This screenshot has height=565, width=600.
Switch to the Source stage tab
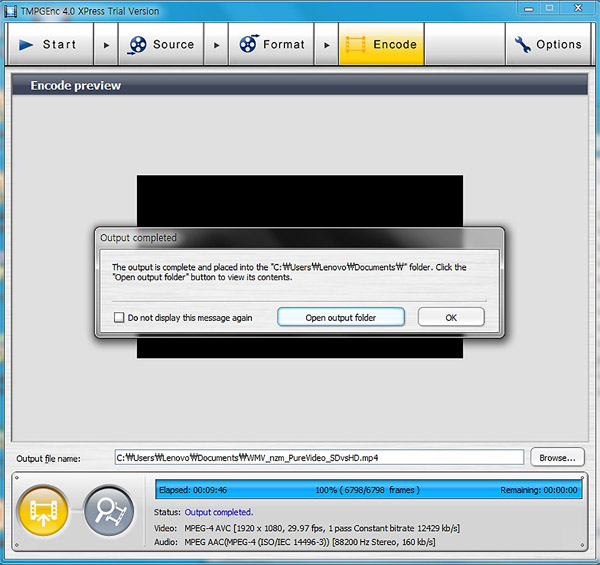click(161, 44)
